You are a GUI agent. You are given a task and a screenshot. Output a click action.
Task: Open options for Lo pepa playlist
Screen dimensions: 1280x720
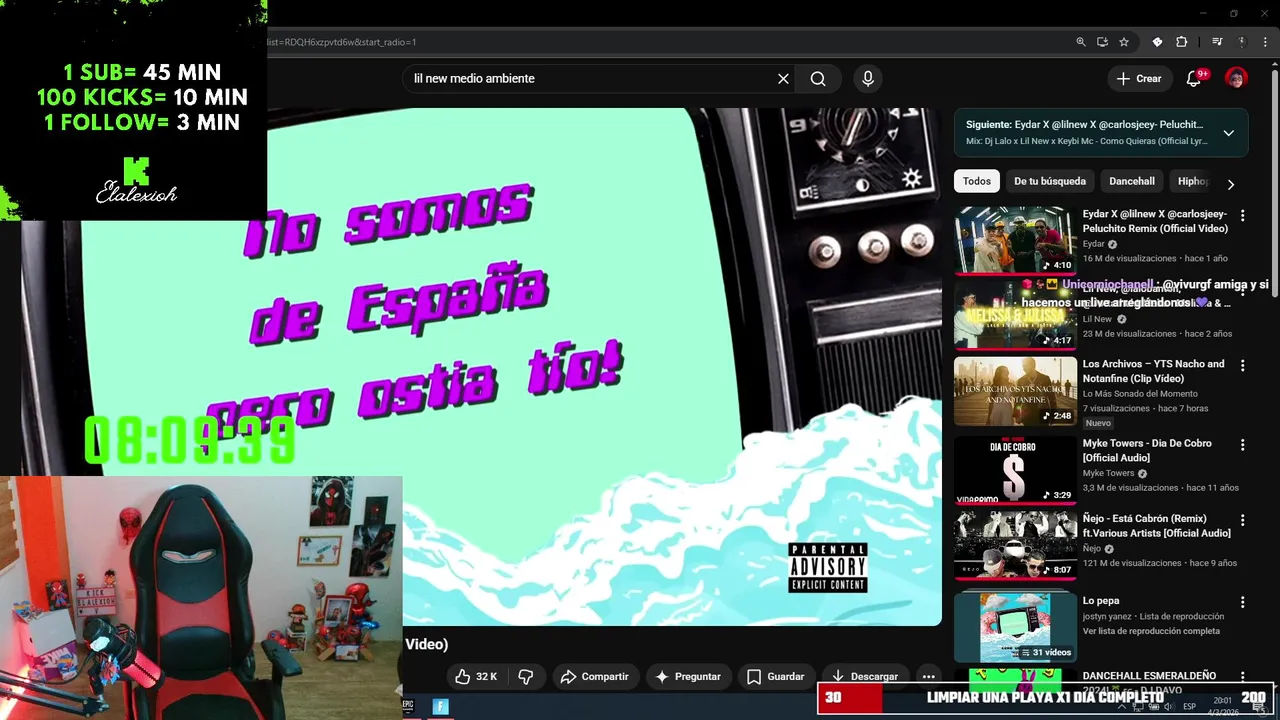coord(1242,602)
